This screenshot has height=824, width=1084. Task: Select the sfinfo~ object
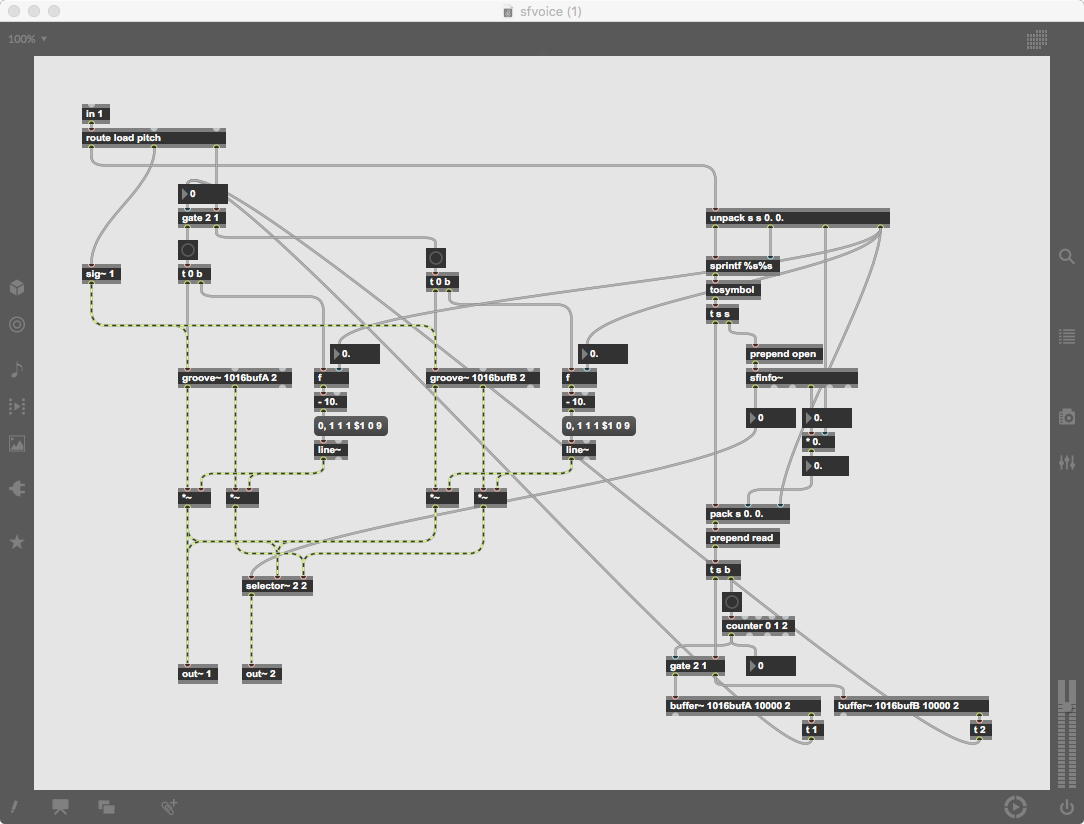[x=802, y=378]
